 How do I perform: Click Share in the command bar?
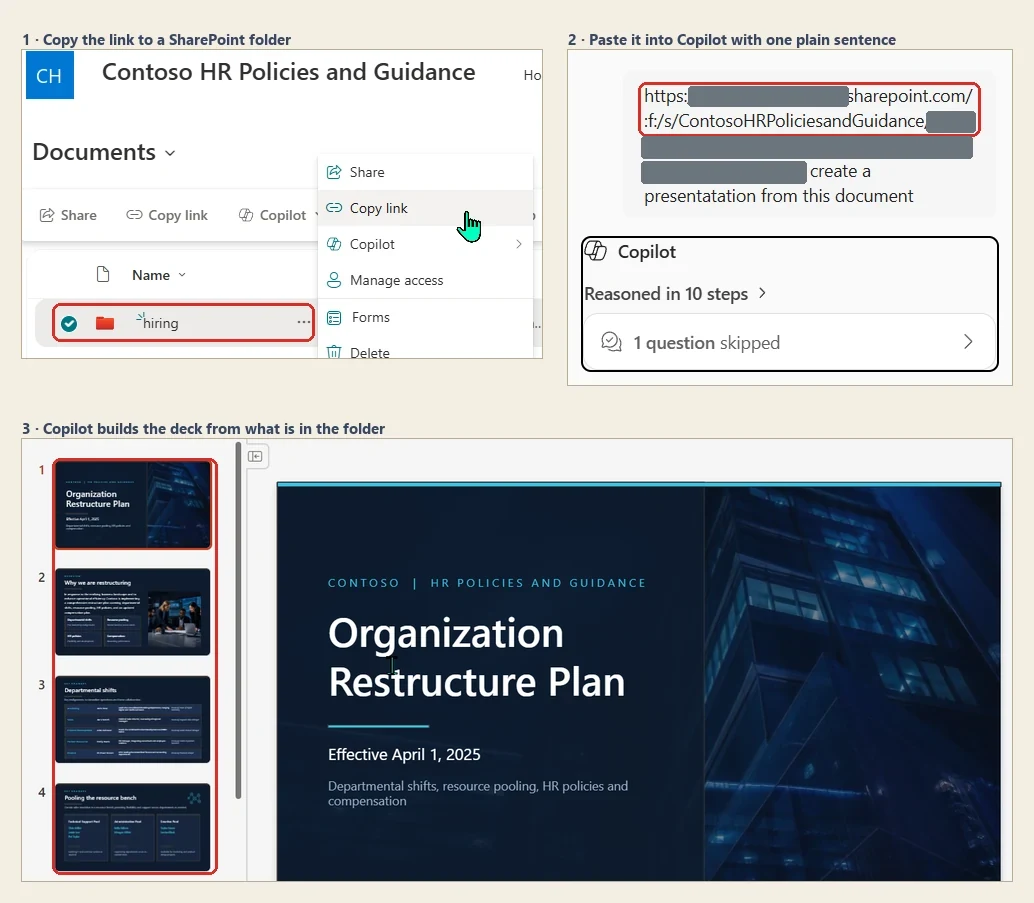tap(68, 215)
